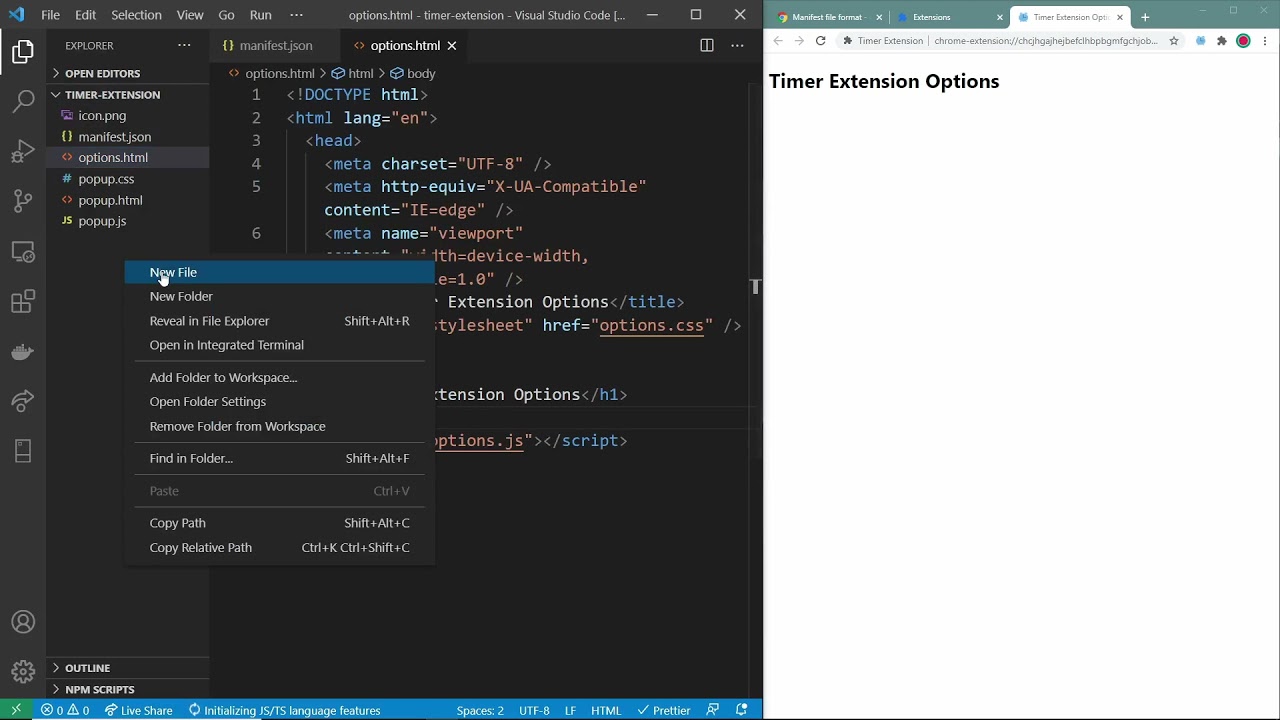1280x720 pixels.
Task: Select Copy Relative Path menu entry
Action: [279, 547]
